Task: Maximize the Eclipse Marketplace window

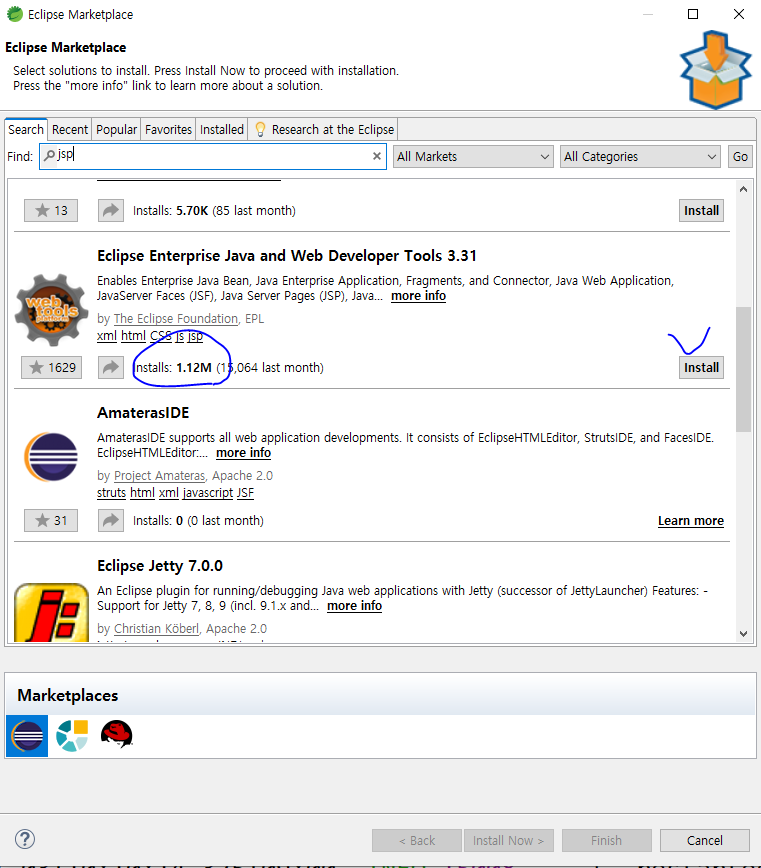Action: point(693,14)
